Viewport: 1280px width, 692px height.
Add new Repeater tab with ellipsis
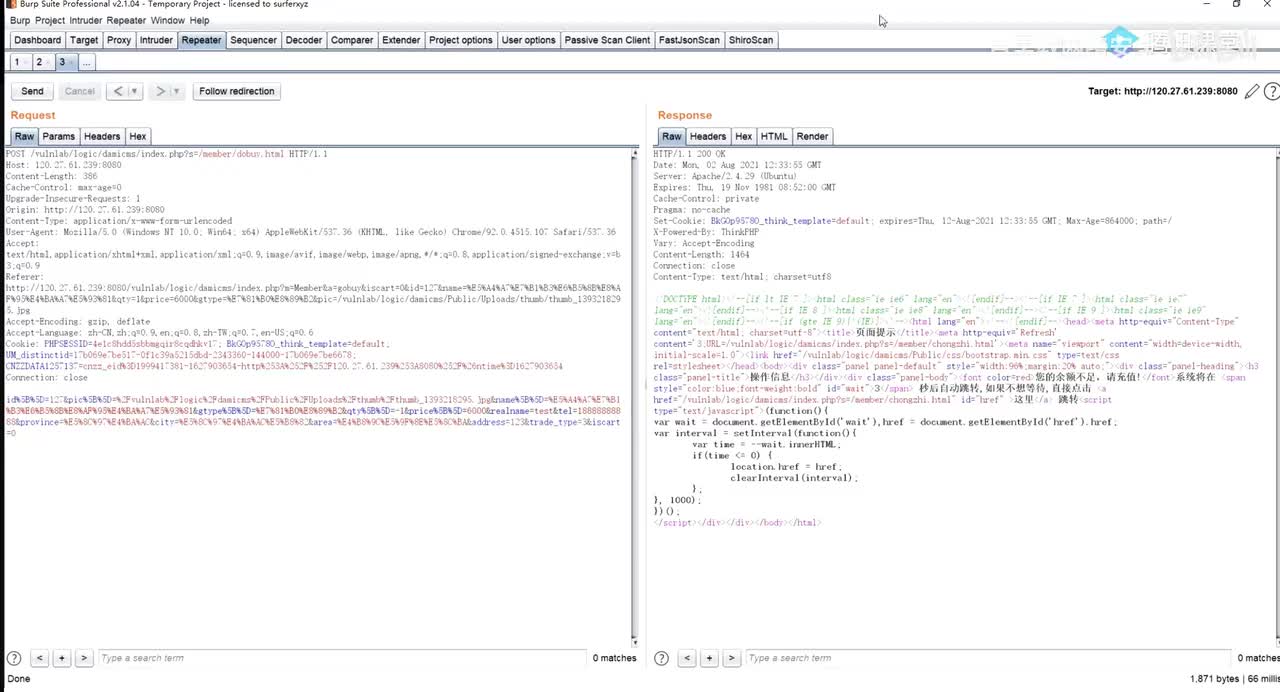(x=87, y=62)
